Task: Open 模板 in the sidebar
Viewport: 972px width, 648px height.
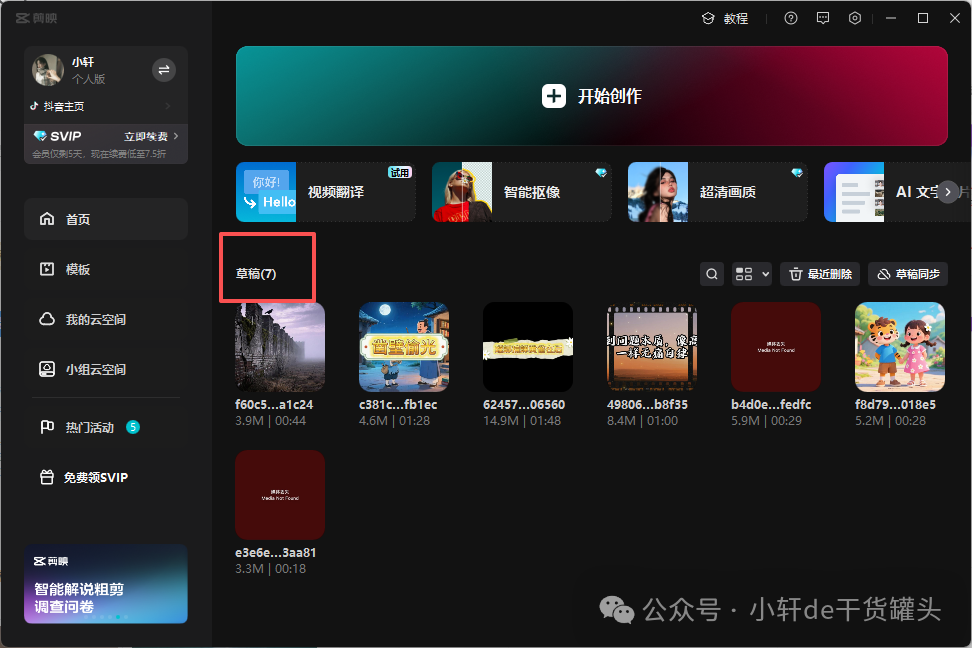Action: 106,269
